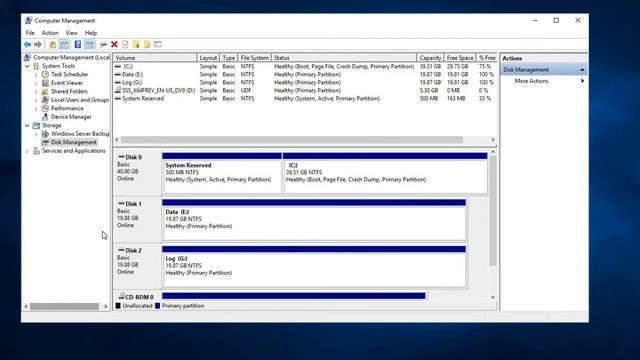Screen dimensions: 640x360
Task: Click the toolbar icon left of the red X
Action: click(103, 44)
